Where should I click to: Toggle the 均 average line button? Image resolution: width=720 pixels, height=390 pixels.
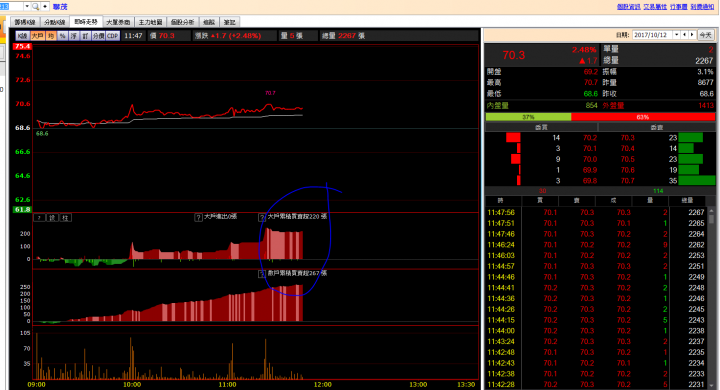tap(51, 36)
